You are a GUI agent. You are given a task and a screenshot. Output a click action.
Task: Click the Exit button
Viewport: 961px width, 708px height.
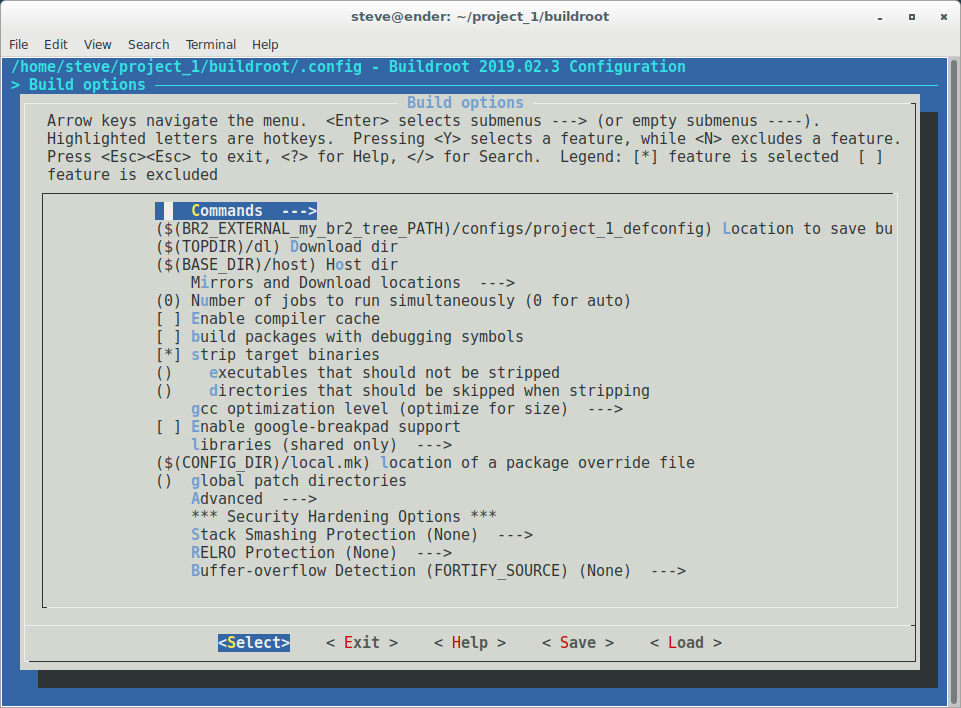(x=362, y=643)
